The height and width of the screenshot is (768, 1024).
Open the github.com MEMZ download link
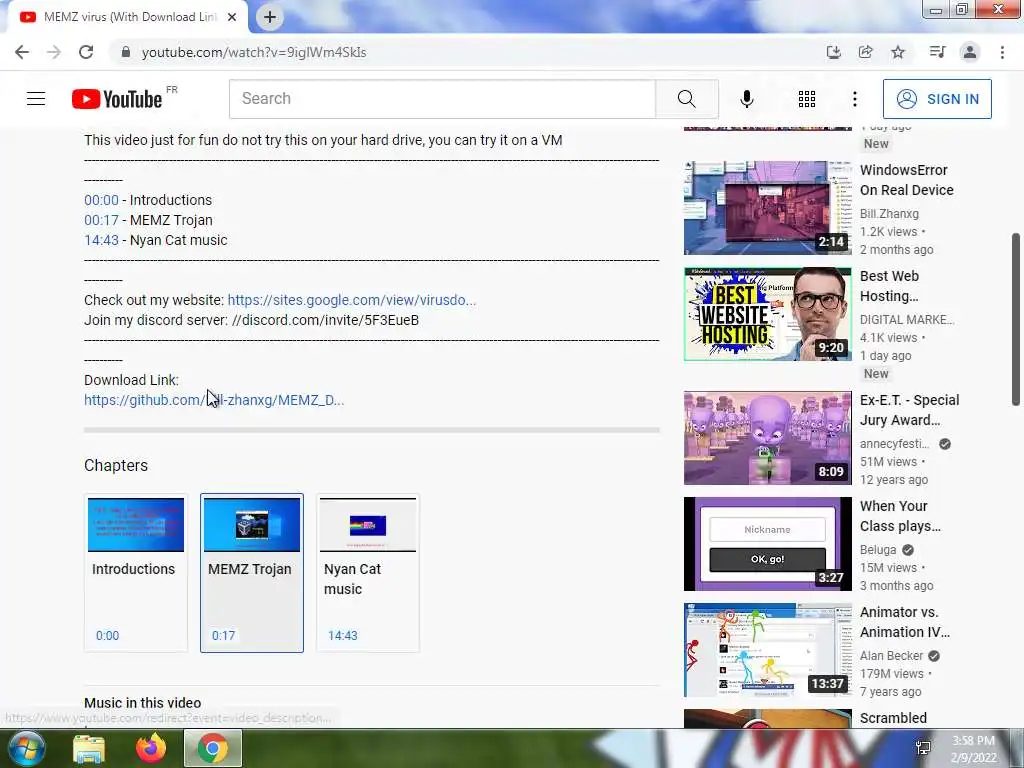[x=214, y=400]
